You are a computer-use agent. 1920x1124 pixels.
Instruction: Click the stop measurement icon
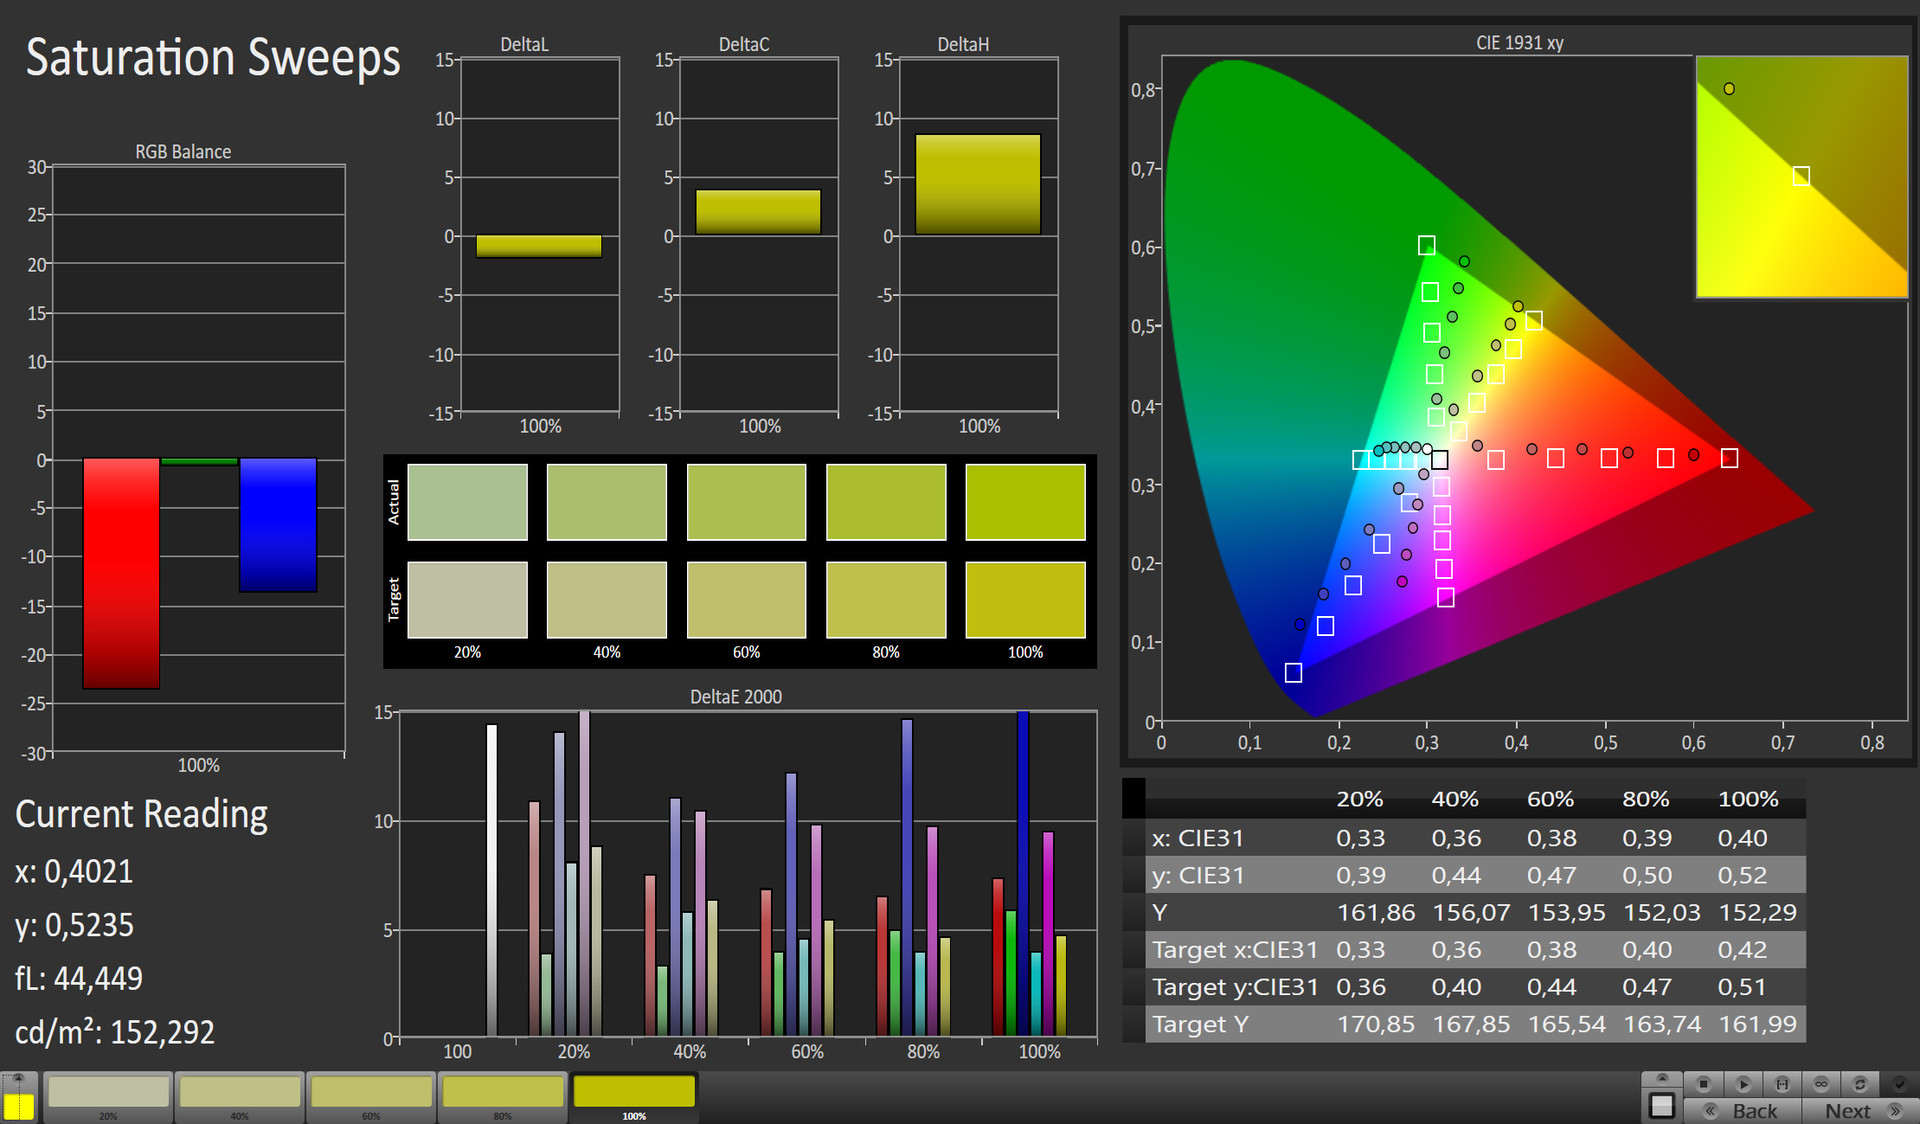click(x=1704, y=1084)
